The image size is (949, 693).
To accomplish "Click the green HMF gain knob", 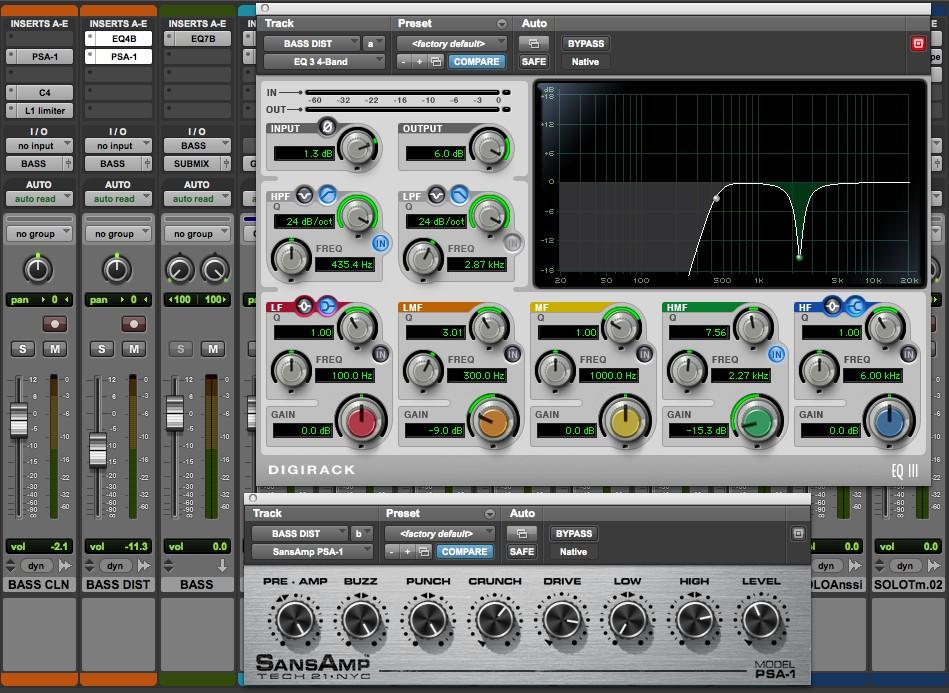I will (757, 422).
